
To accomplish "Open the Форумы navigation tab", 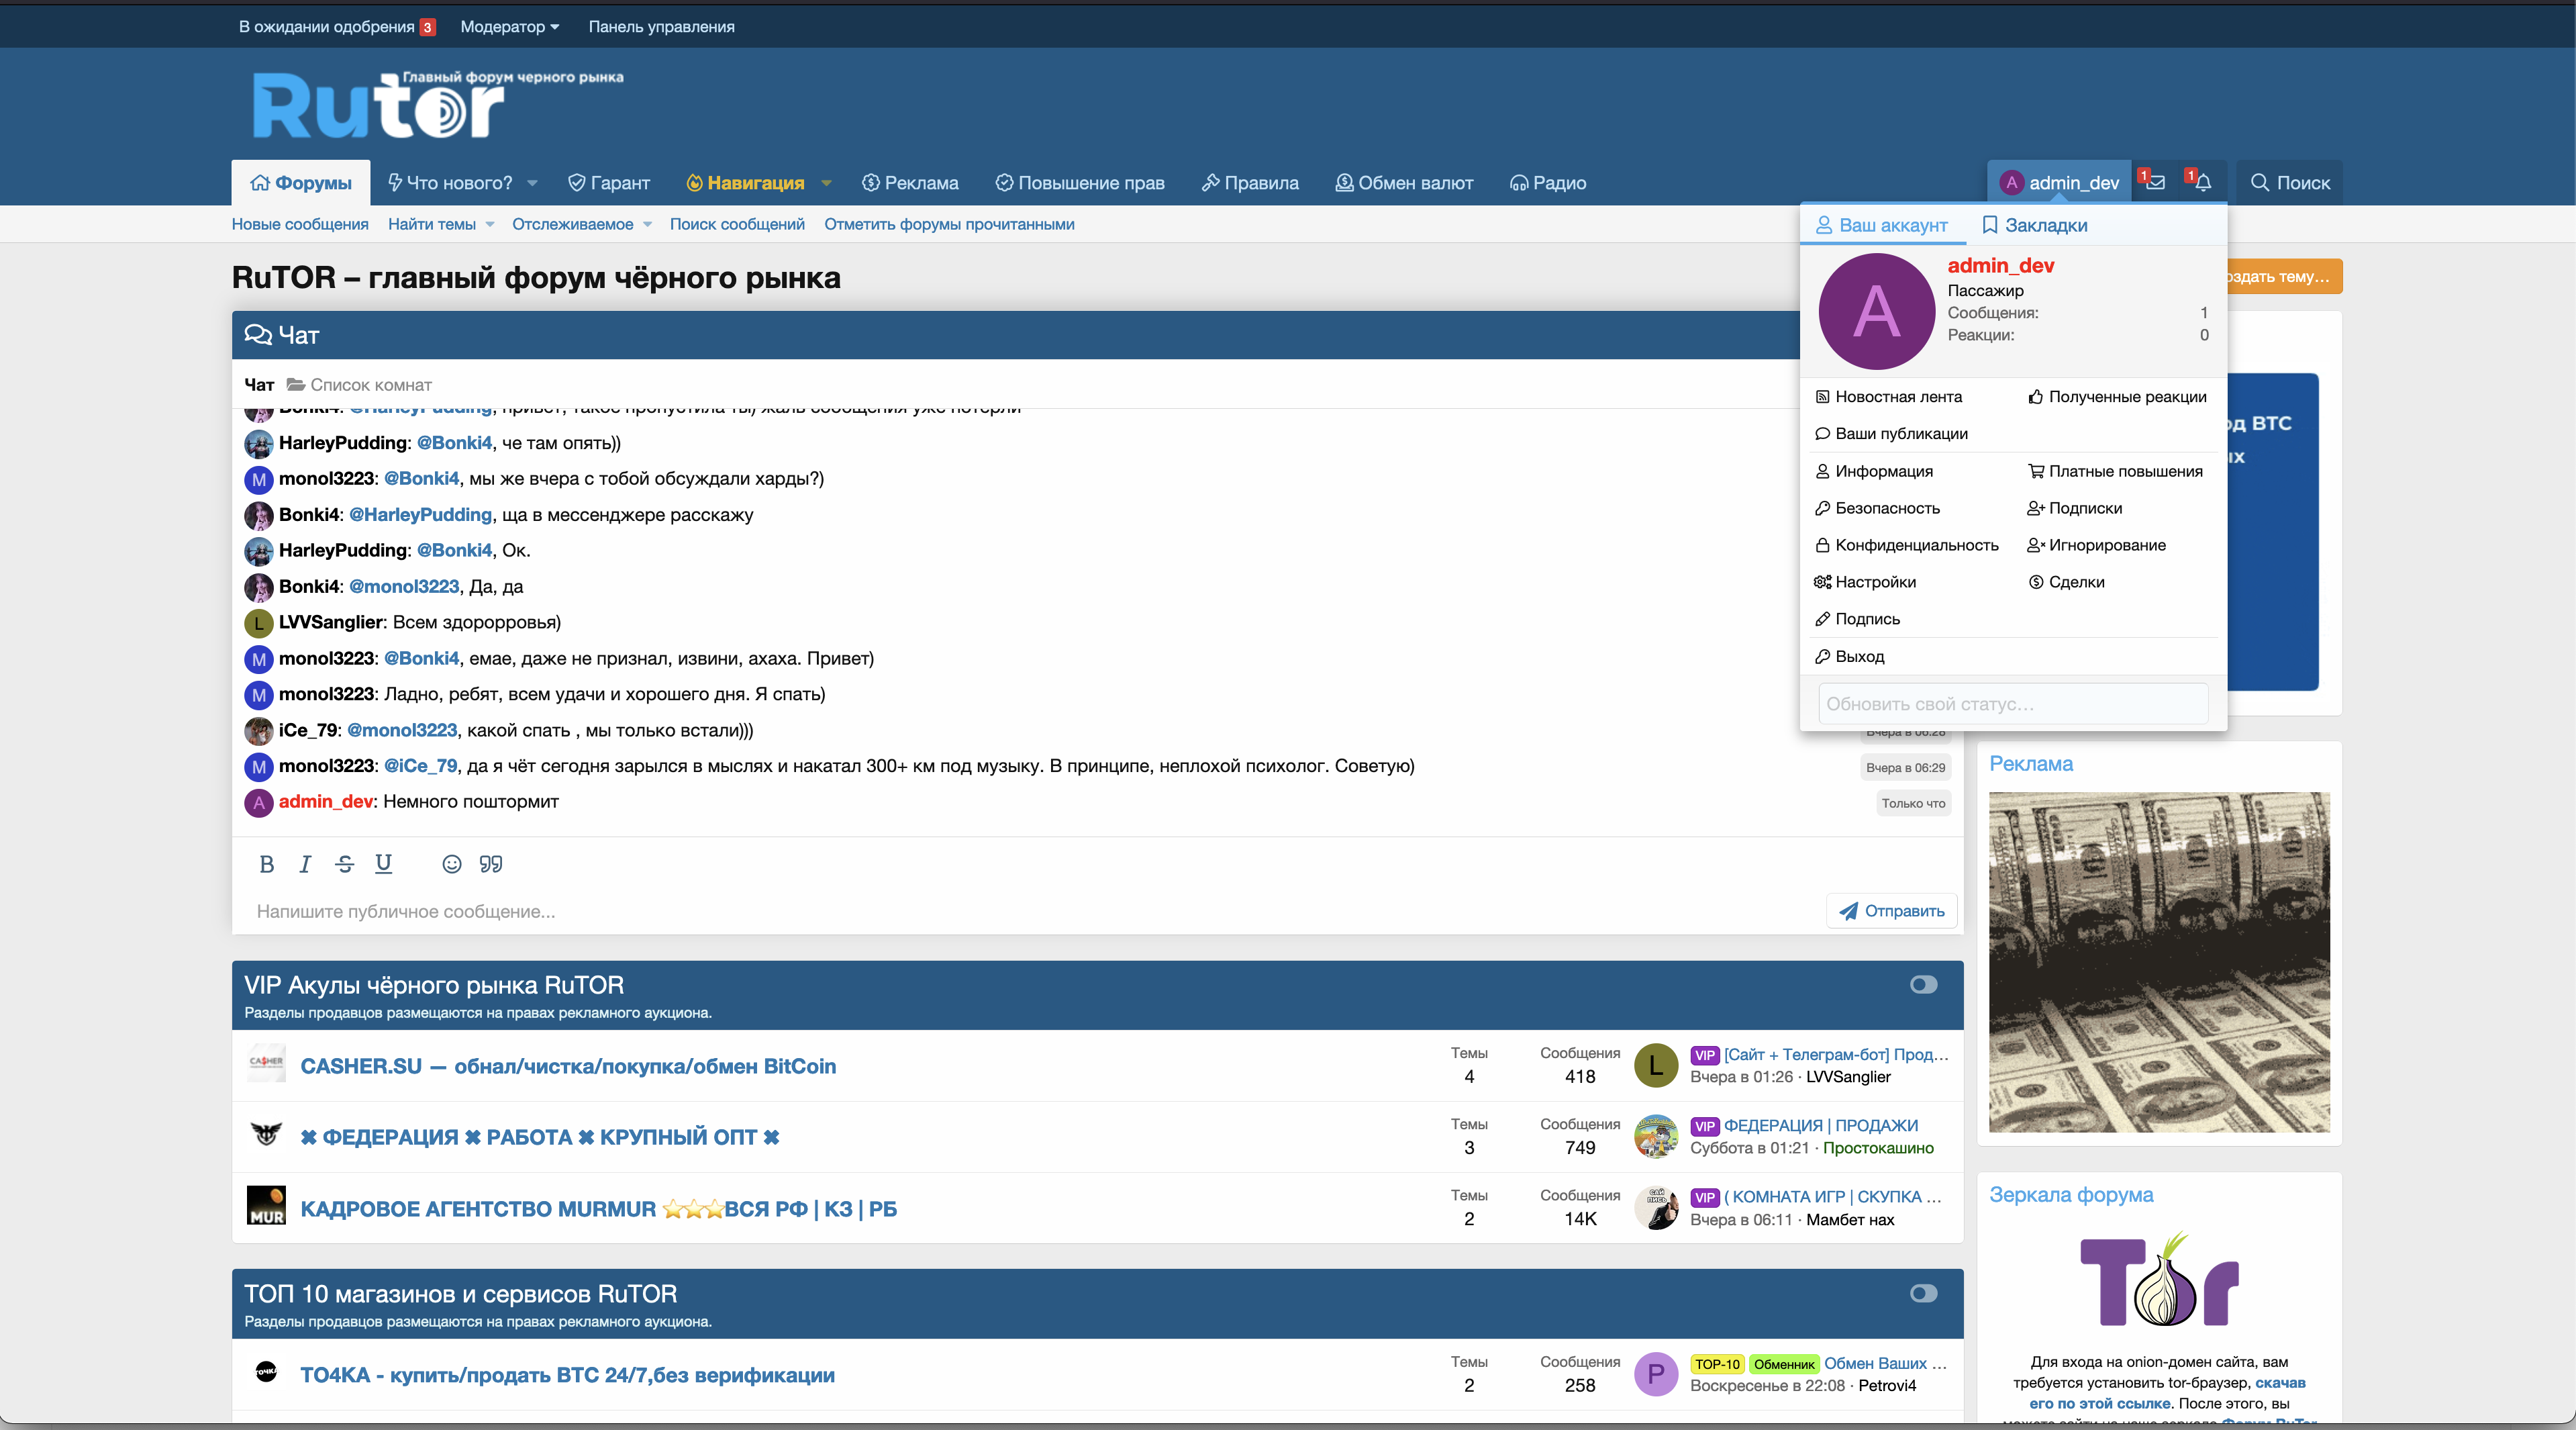I will (300, 183).
